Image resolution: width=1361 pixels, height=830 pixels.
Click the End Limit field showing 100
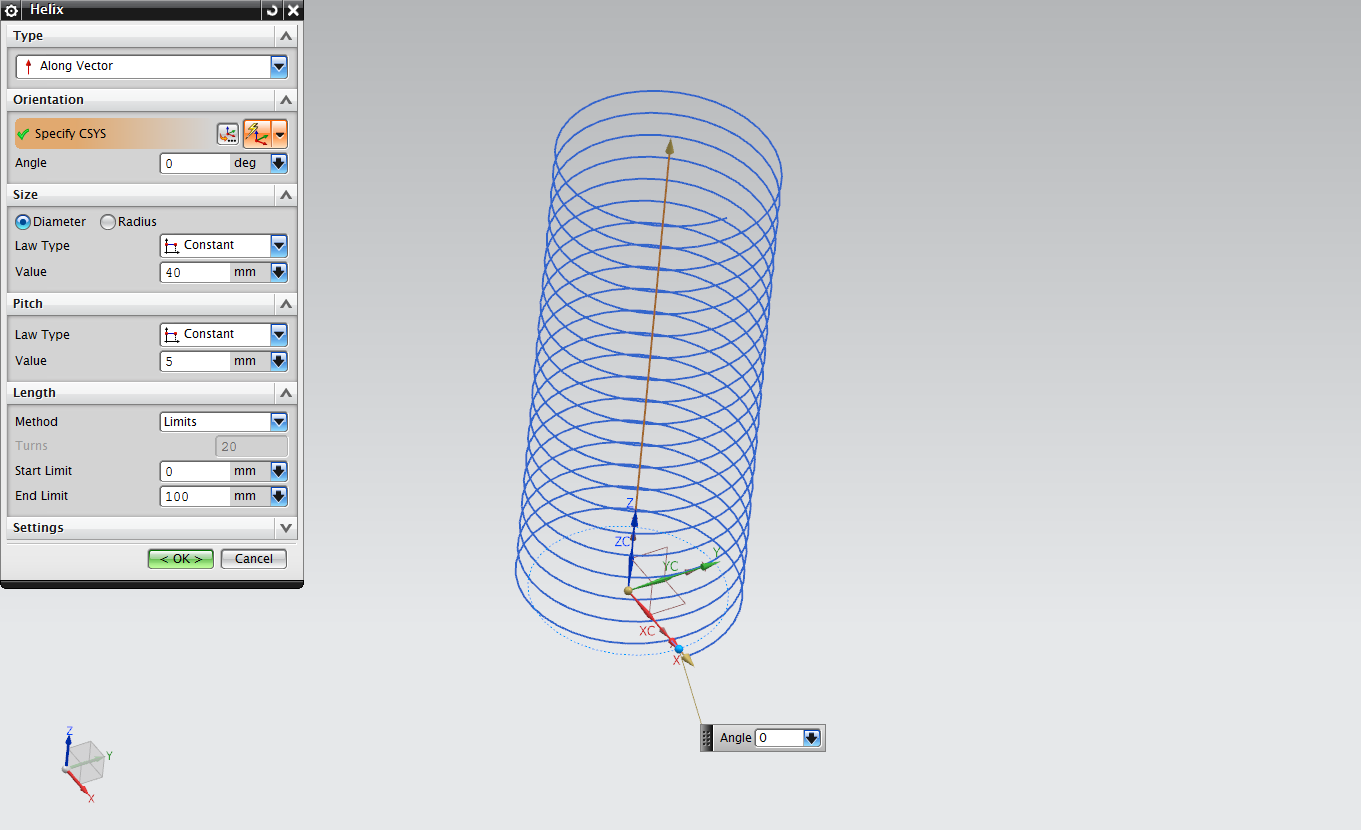[x=195, y=496]
